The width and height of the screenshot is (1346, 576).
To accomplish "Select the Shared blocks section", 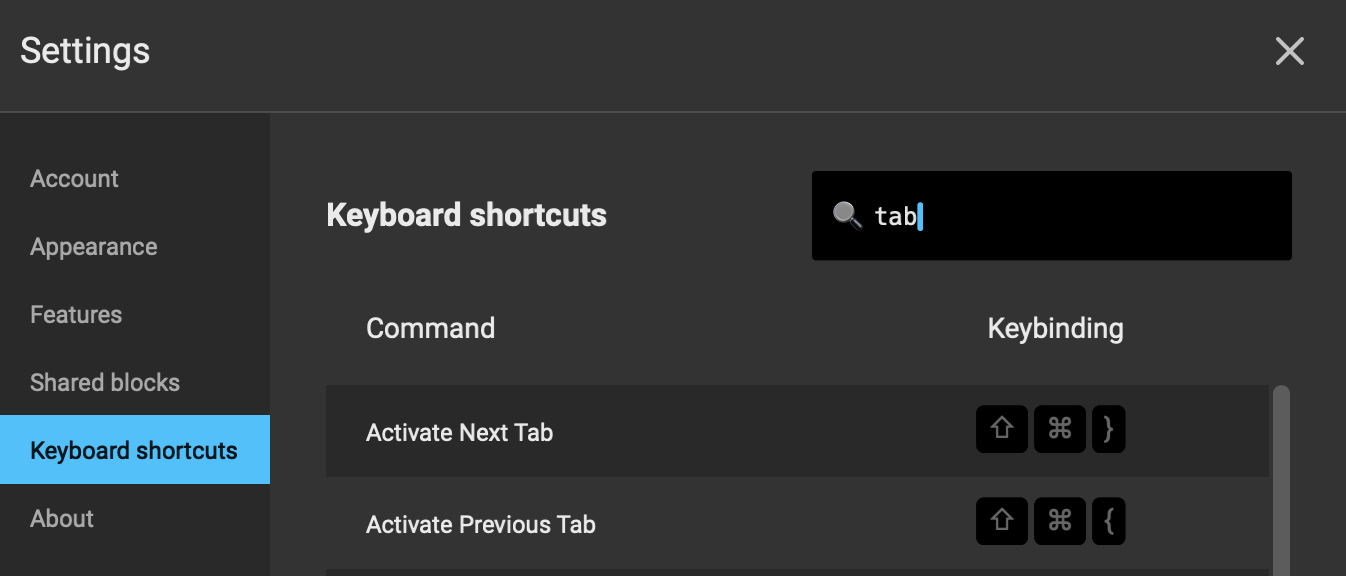I will [x=105, y=382].
